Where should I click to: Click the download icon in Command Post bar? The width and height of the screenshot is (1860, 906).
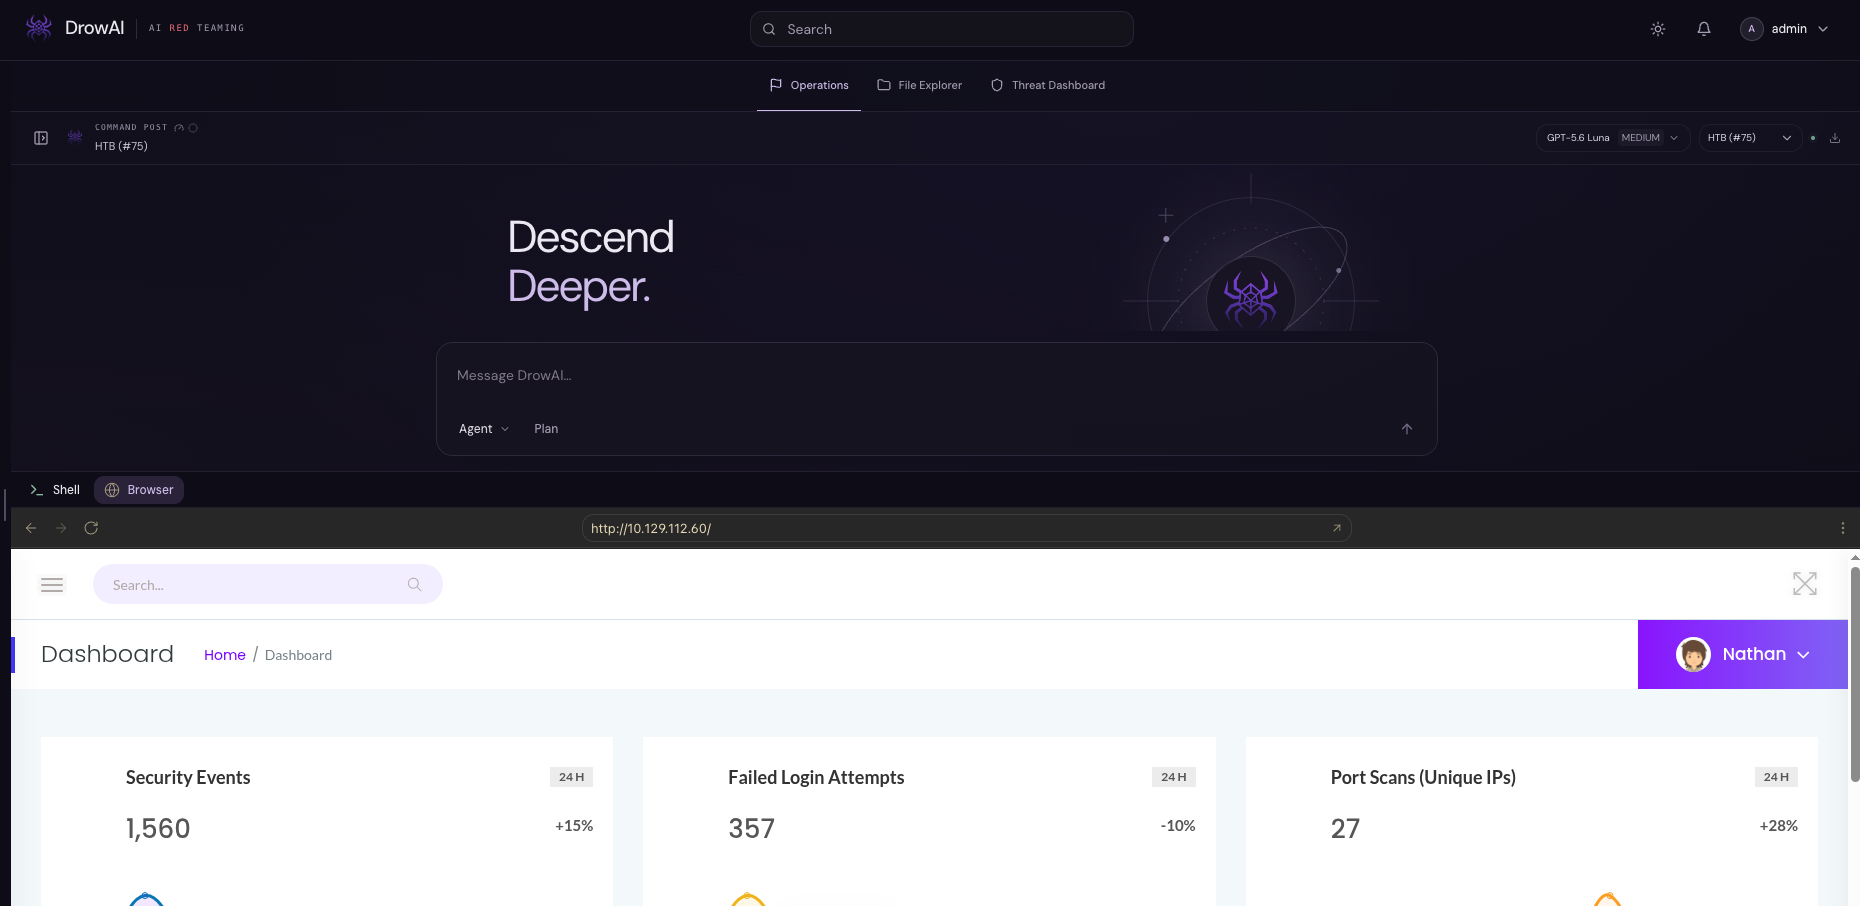click(1835, 138)
